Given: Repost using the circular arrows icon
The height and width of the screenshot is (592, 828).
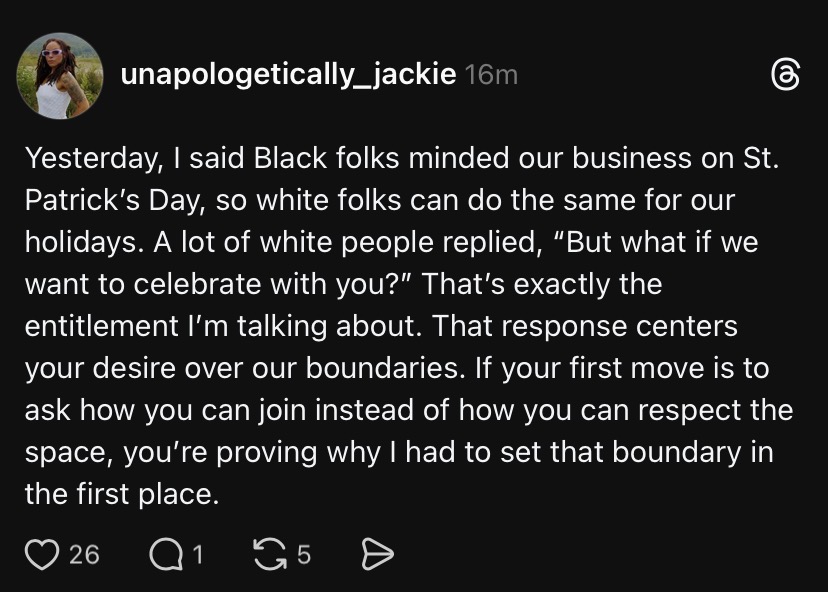Looking at the screenshot, I should 270,555.
